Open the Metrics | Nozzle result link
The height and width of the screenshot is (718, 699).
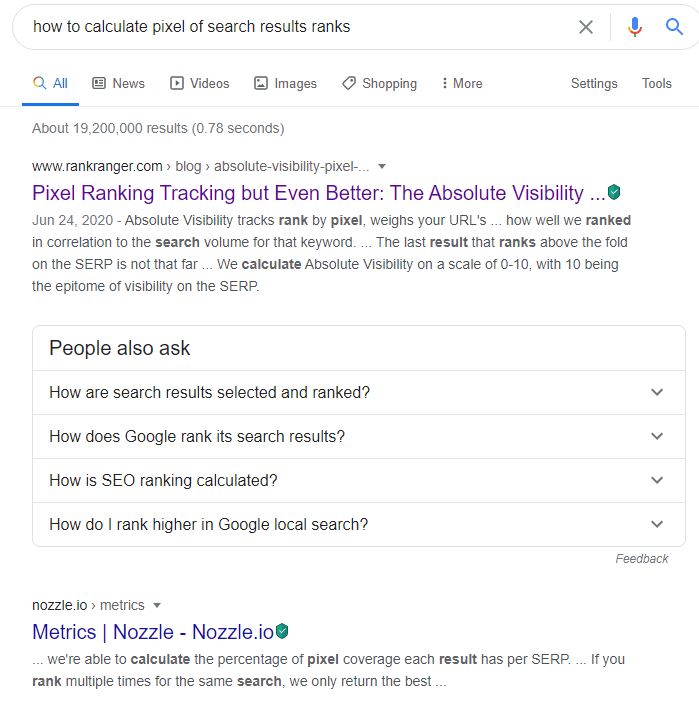(x=152, y=632)
